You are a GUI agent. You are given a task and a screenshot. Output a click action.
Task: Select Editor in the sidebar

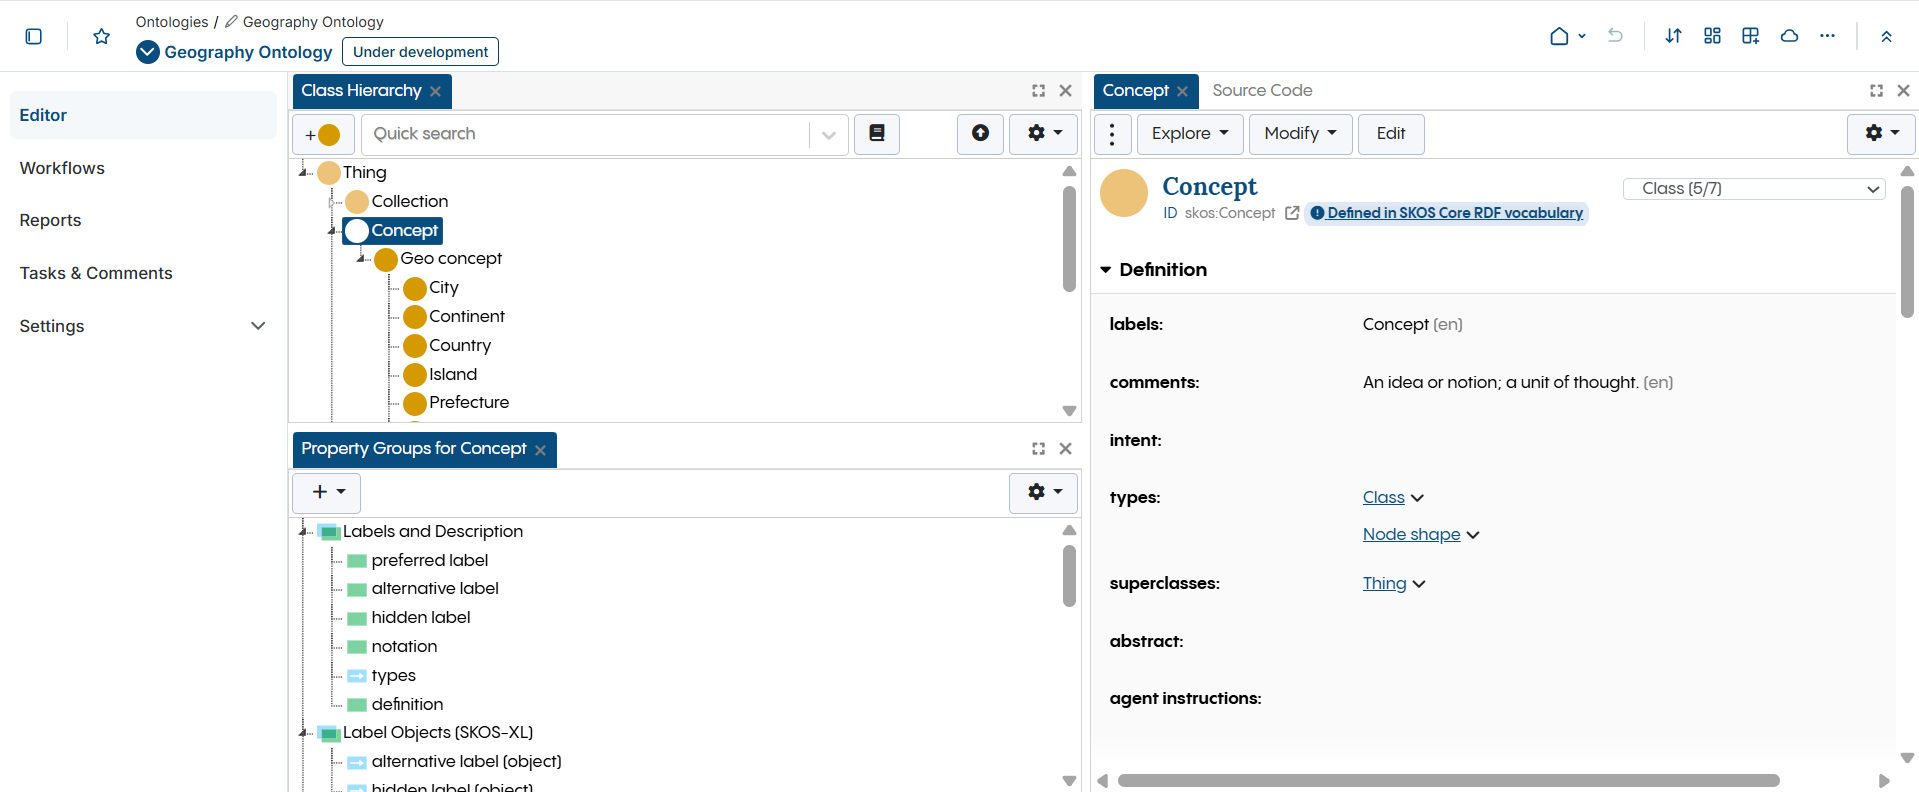click(143, 115)
